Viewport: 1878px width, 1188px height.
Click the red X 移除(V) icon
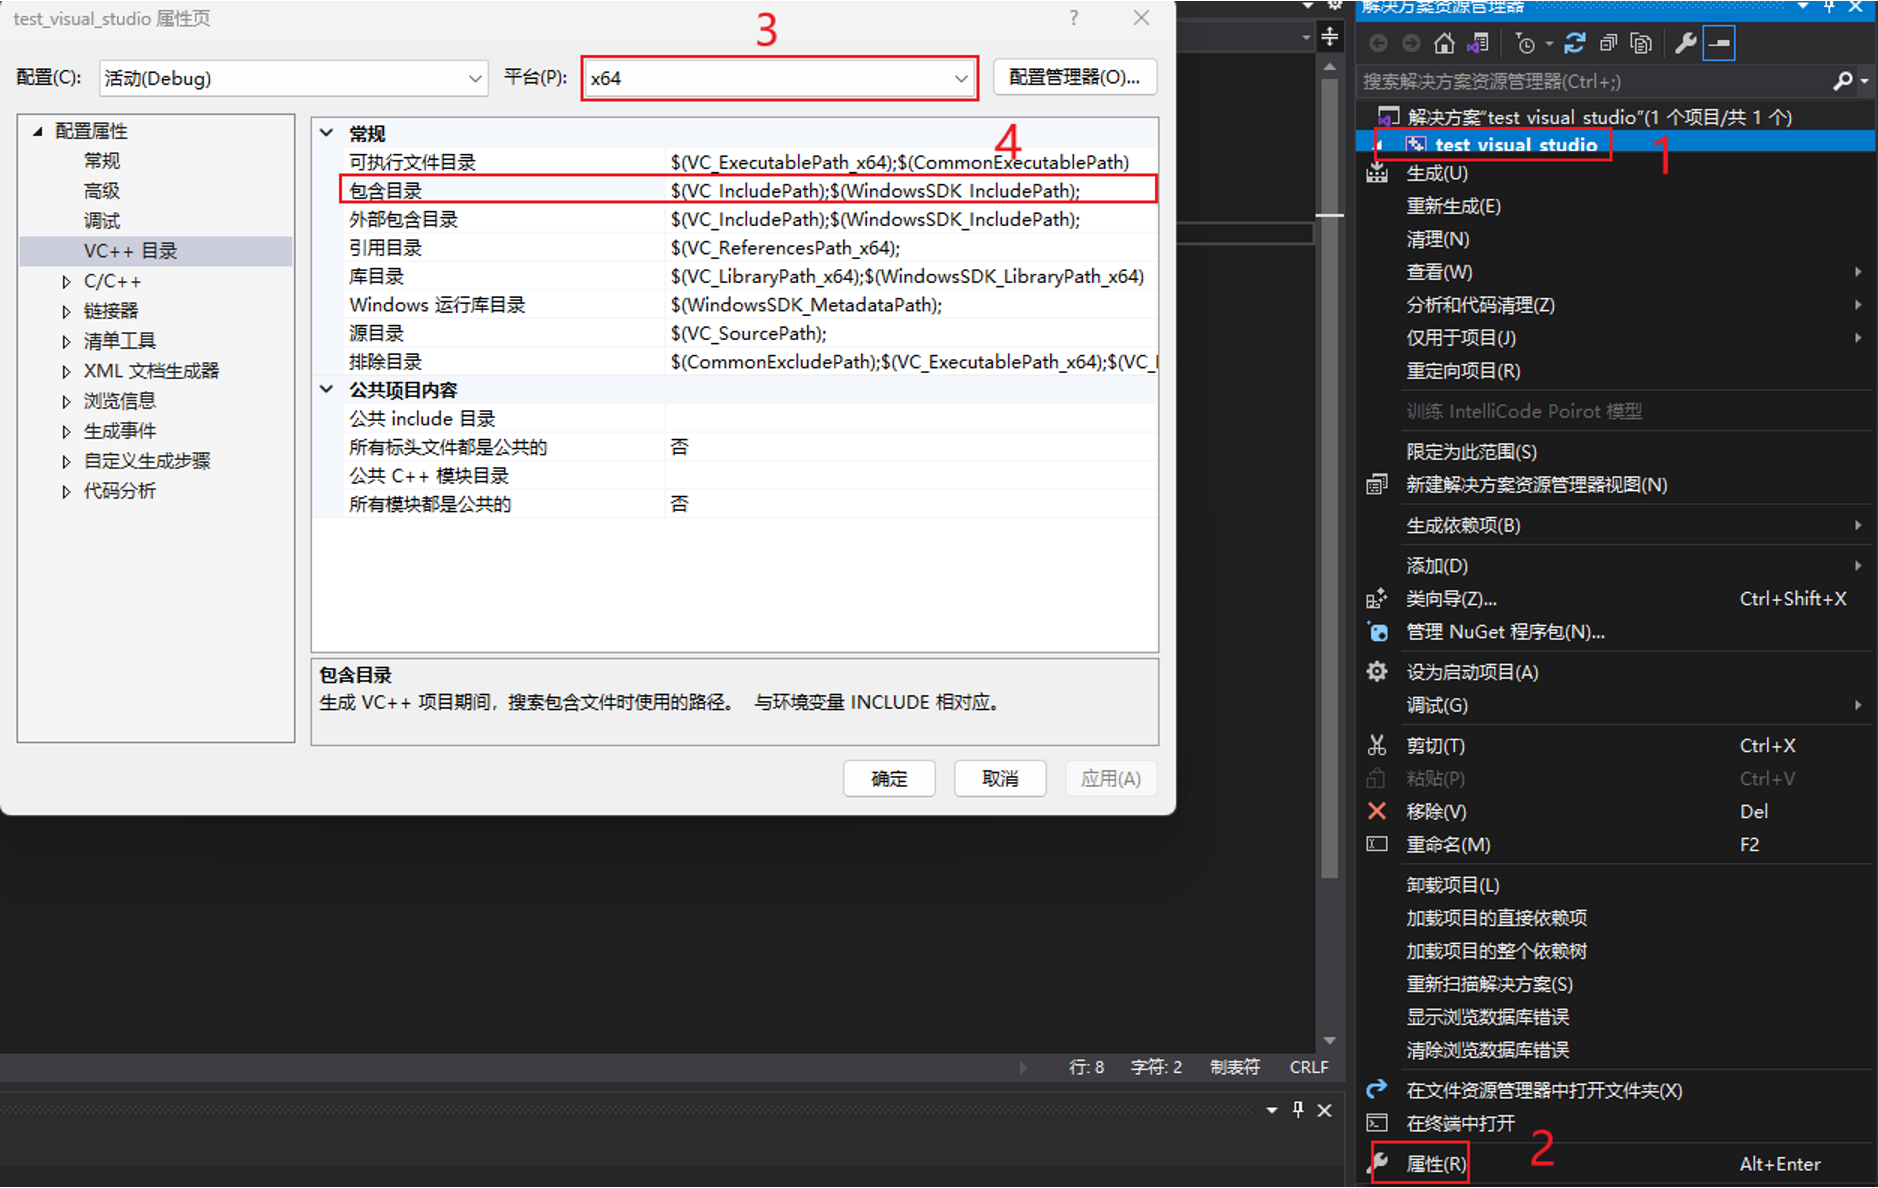(x=1377, y=811)
